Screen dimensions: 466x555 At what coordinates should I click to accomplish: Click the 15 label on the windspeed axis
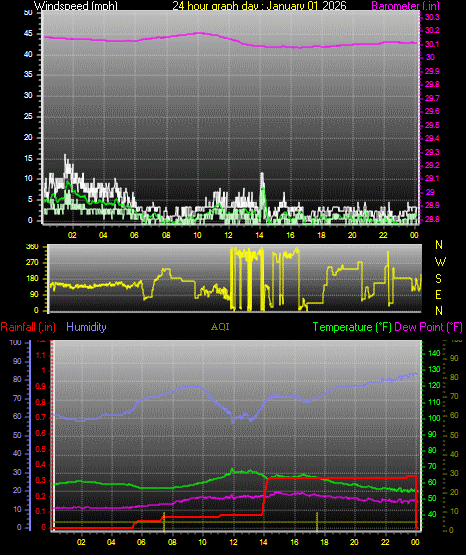pos(28,158)
